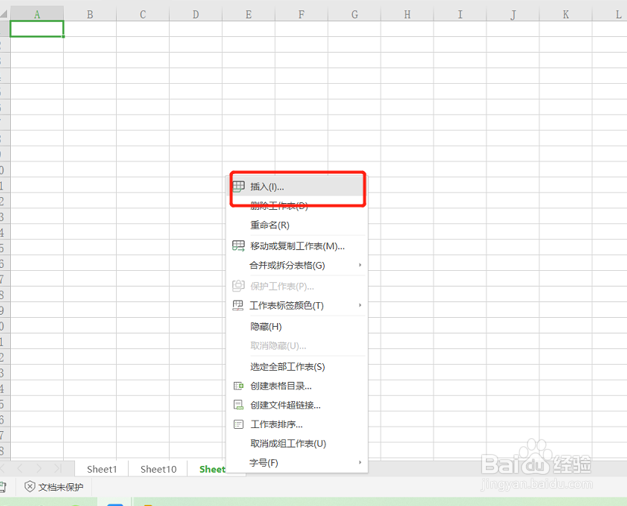Switch to the Sheet10 tab

point(158,469)
